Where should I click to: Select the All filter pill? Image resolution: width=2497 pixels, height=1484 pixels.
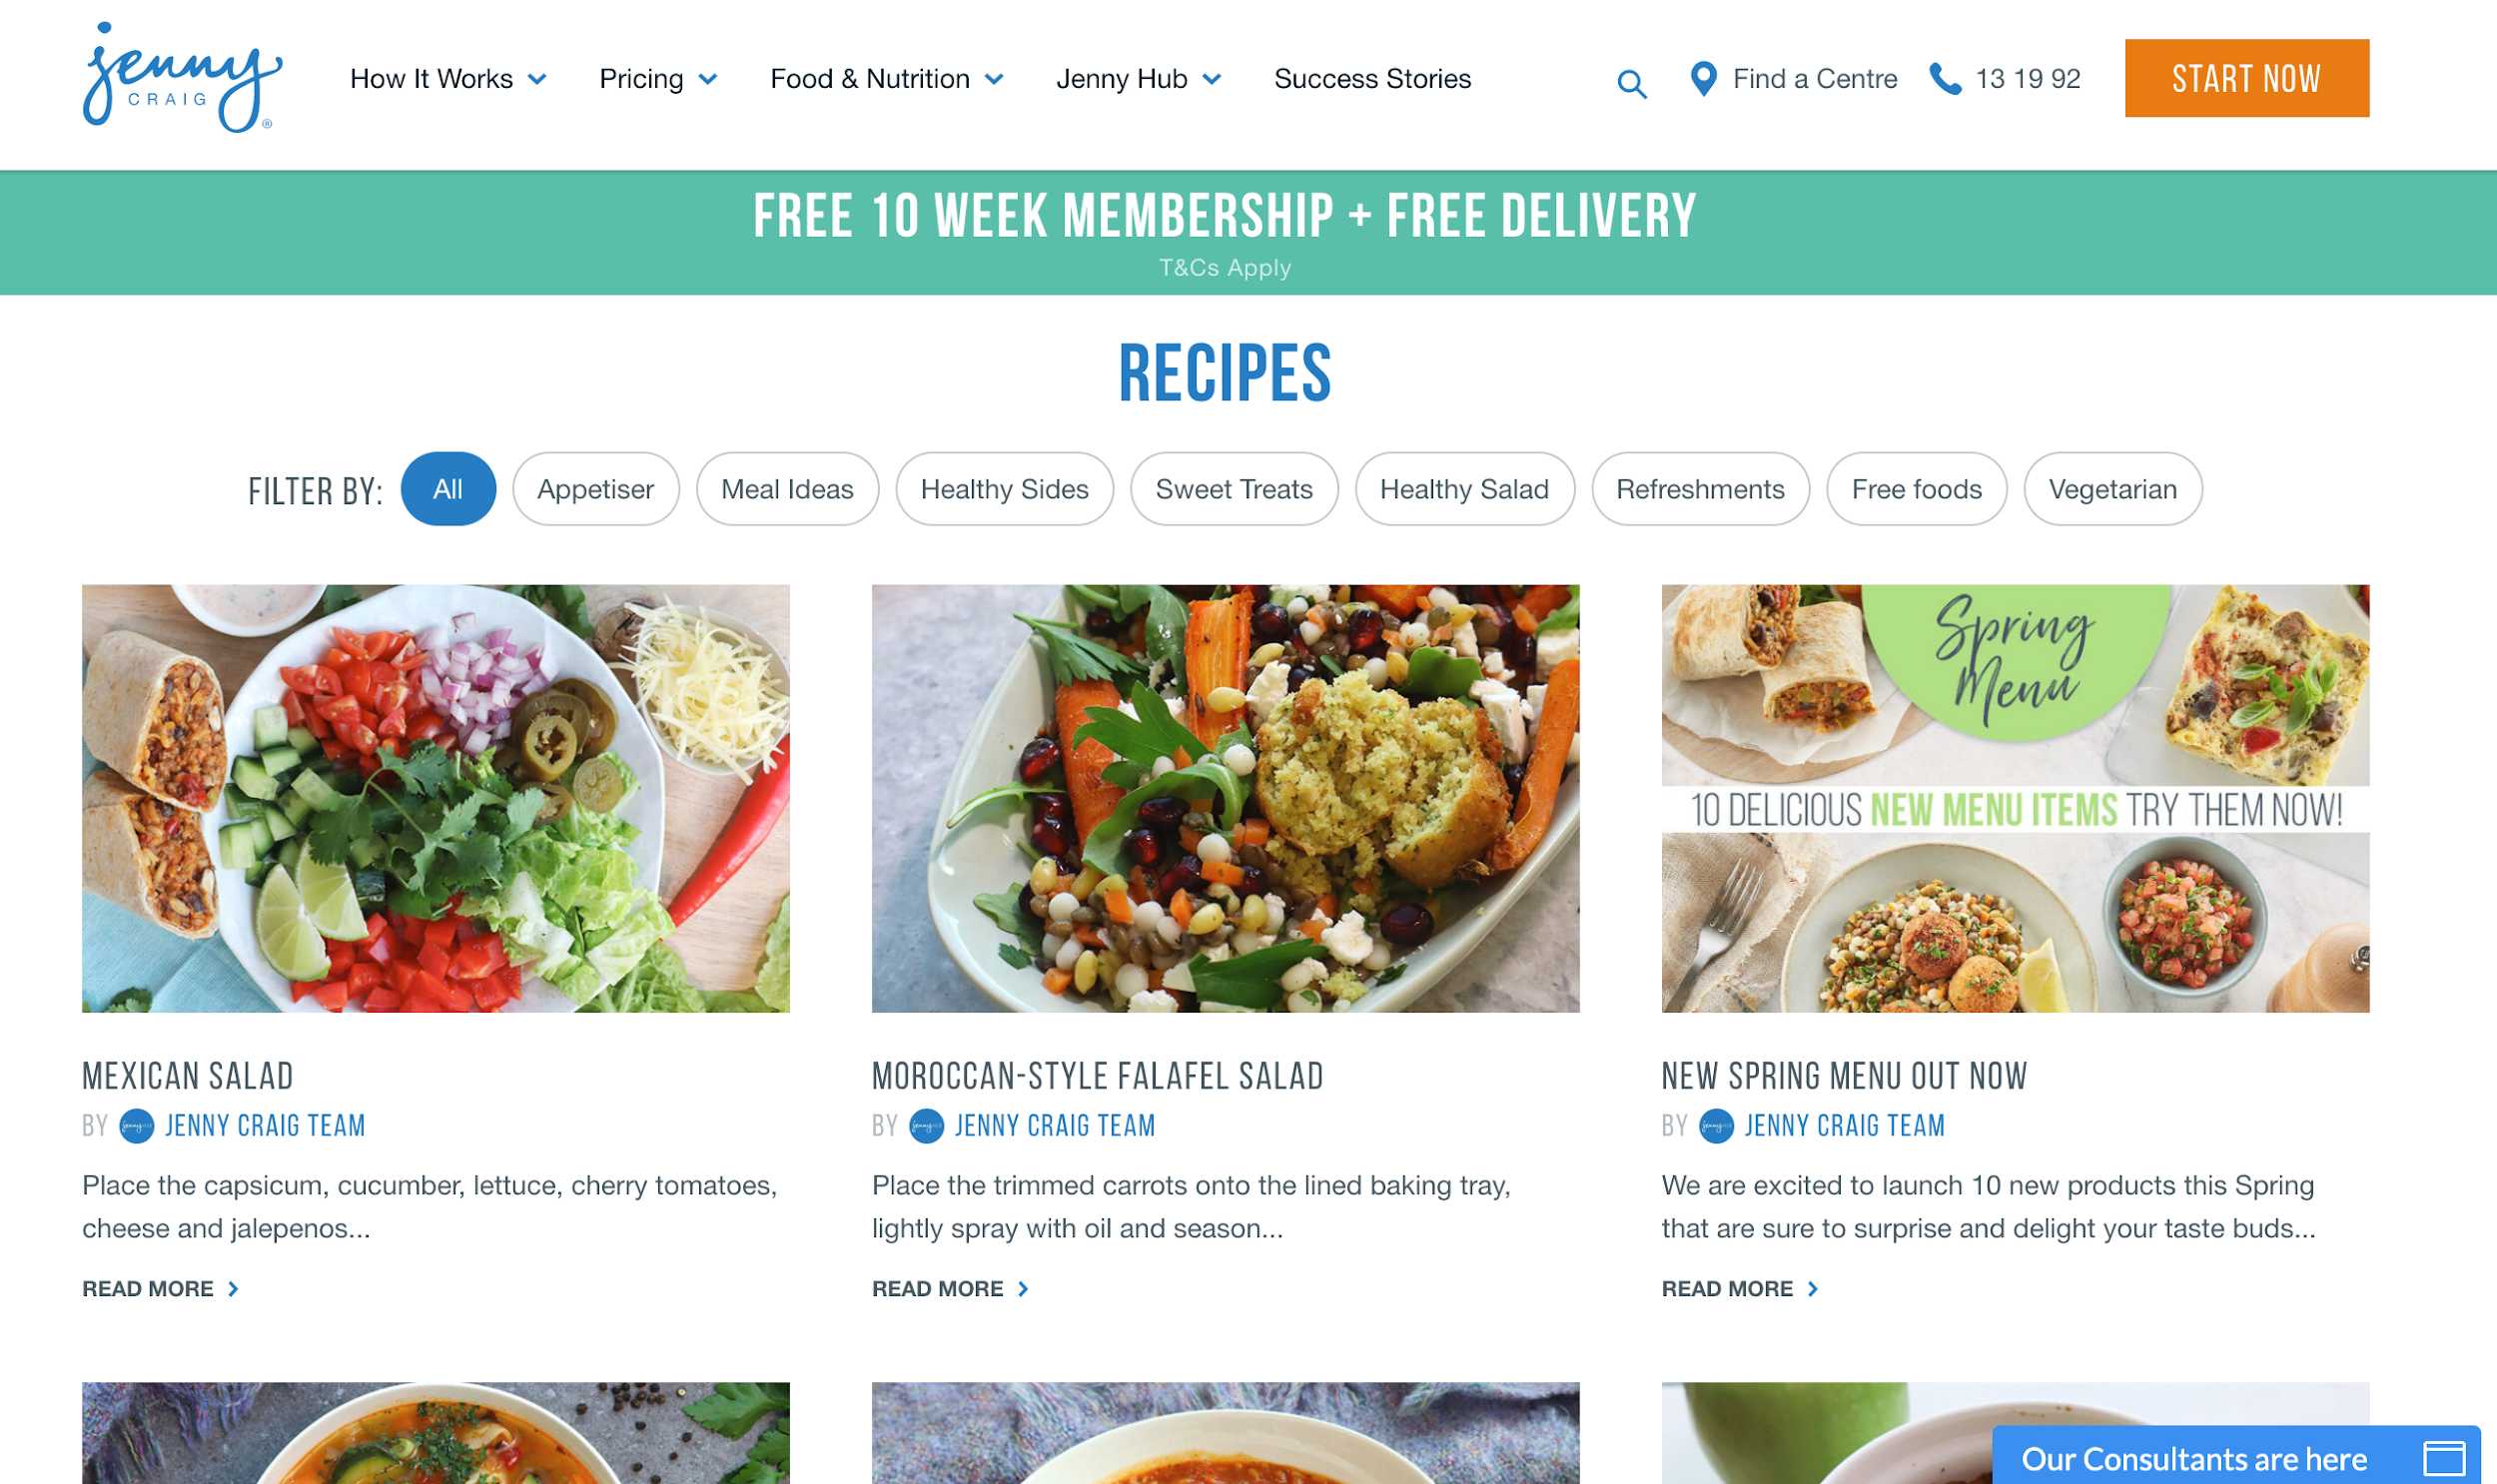point(448,489)
